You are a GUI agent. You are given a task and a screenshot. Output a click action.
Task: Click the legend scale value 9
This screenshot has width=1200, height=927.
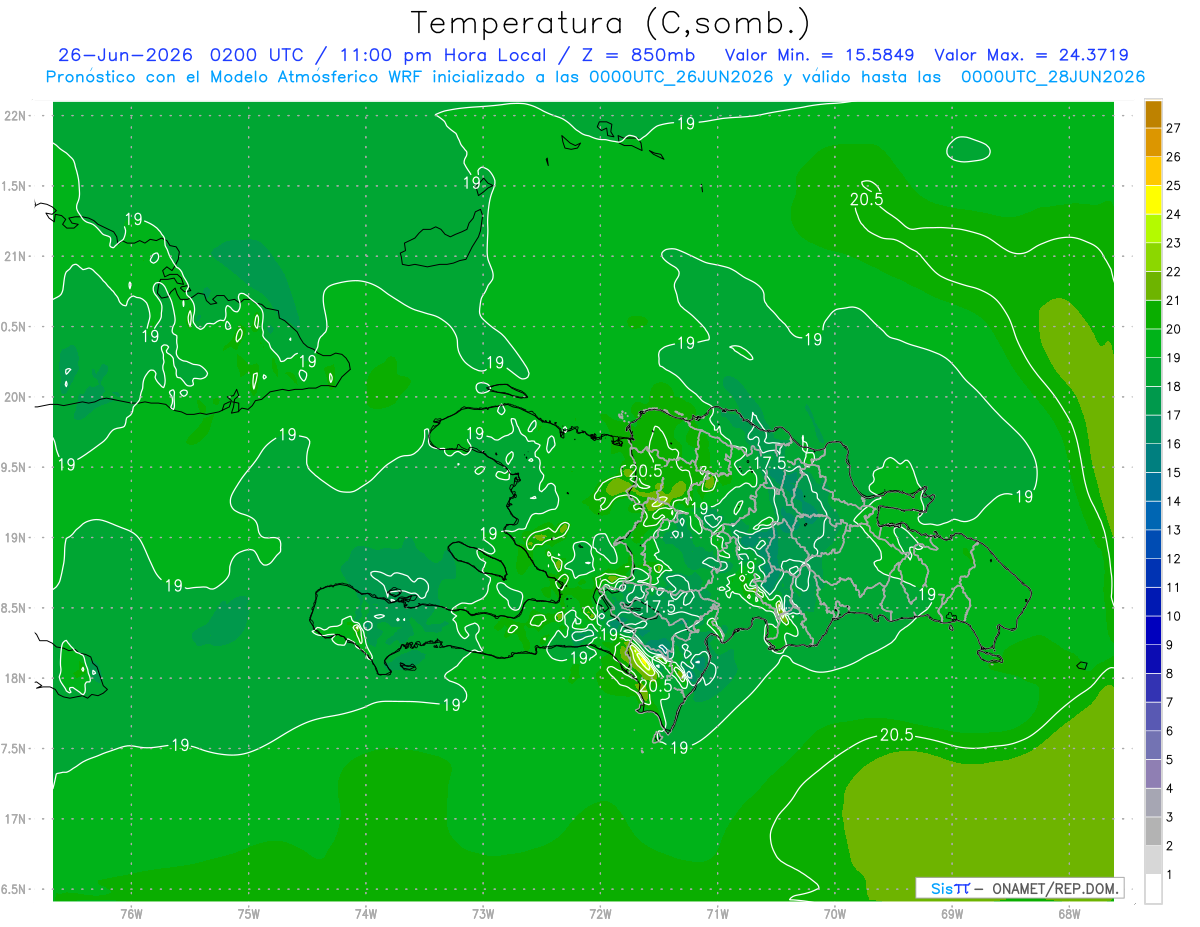[1170, 645]
